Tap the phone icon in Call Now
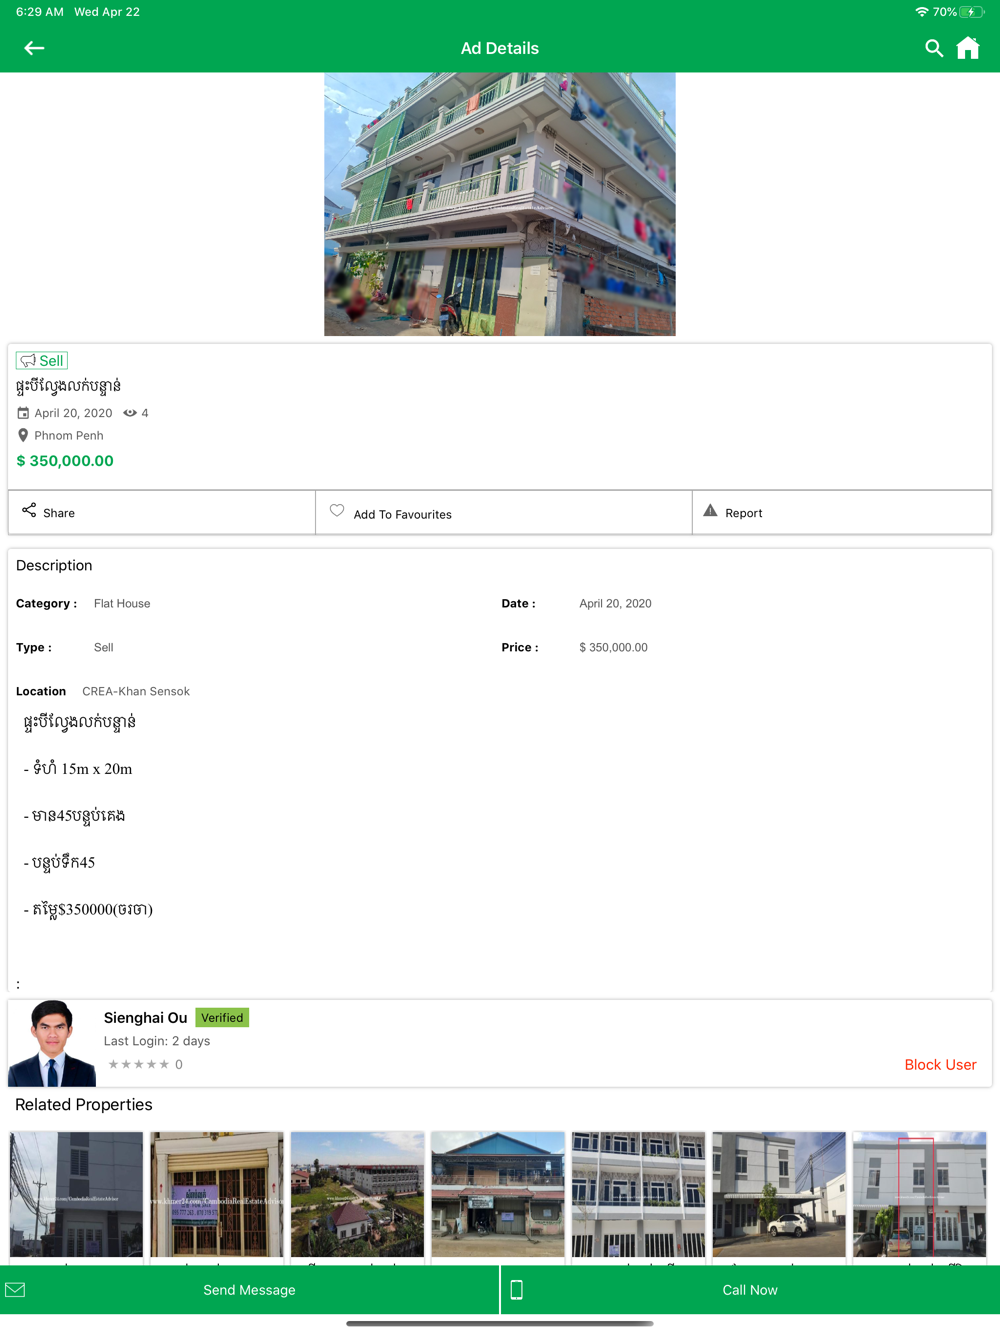The height and width of the screenshot is (1334, 1000). [x=516, y=1290]
